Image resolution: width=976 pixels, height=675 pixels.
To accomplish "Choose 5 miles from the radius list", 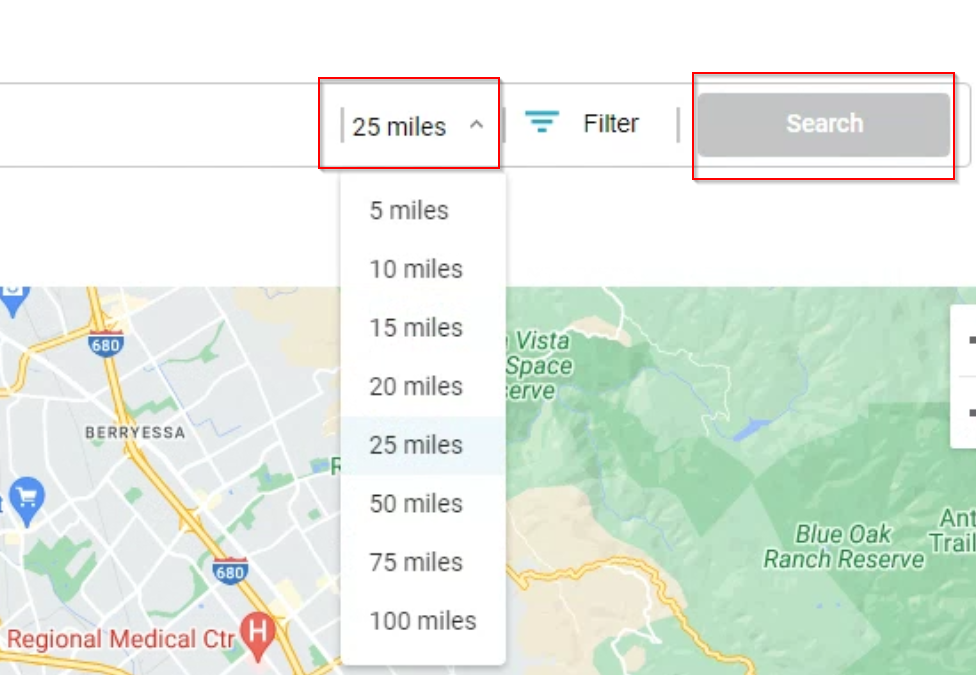I will point(409,211).
